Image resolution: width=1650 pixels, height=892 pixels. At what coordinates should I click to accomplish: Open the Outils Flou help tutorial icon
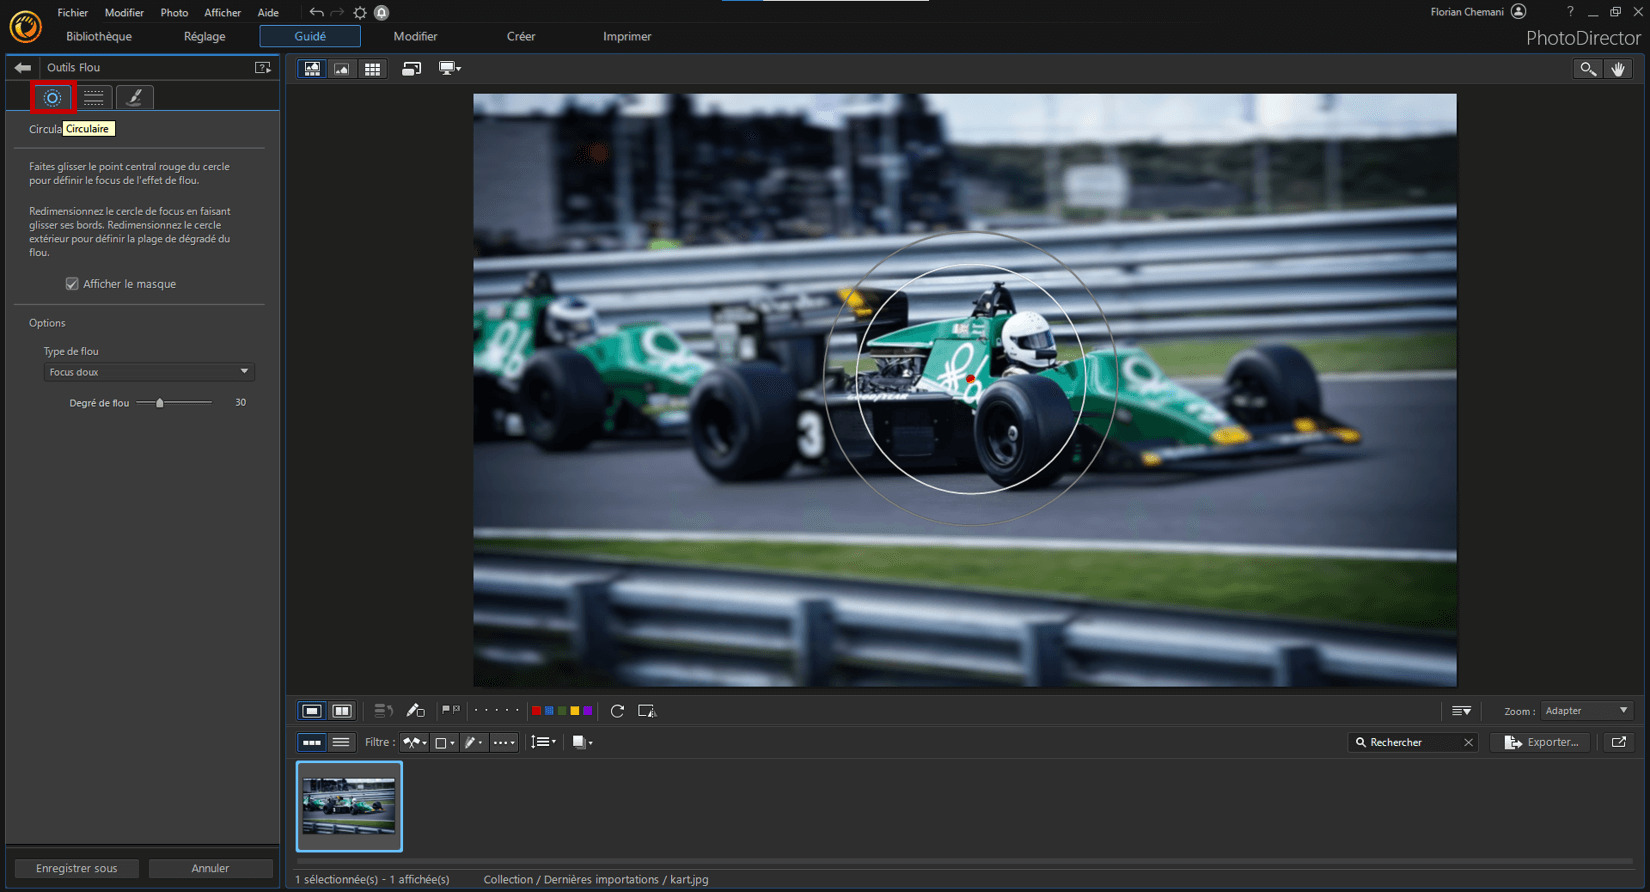coord(263,68)
